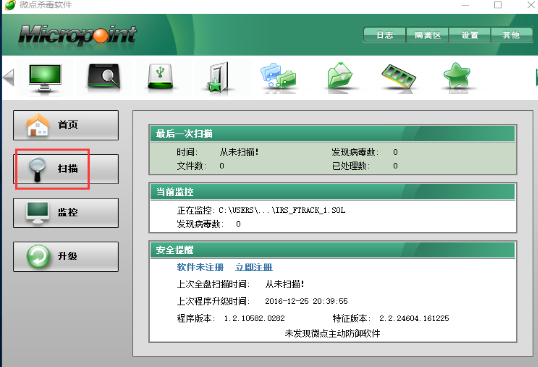Click the 软件未注册 notice text
538x367 pixels.
coord(200,267)
